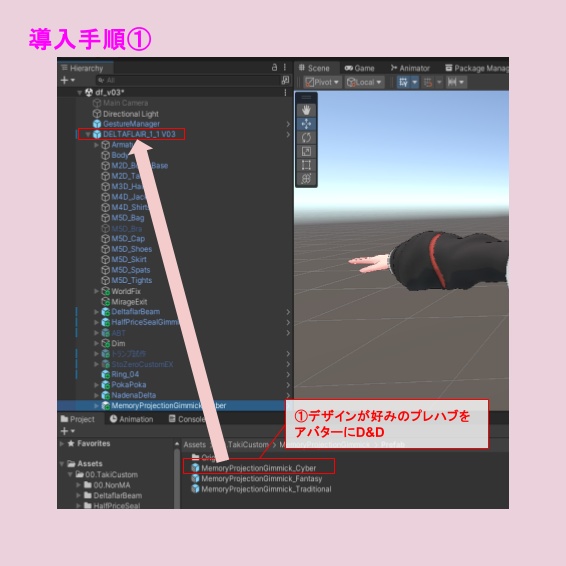Click the Ring_04 prefab icon
The image size is (566, 566).
pos(105,374)
